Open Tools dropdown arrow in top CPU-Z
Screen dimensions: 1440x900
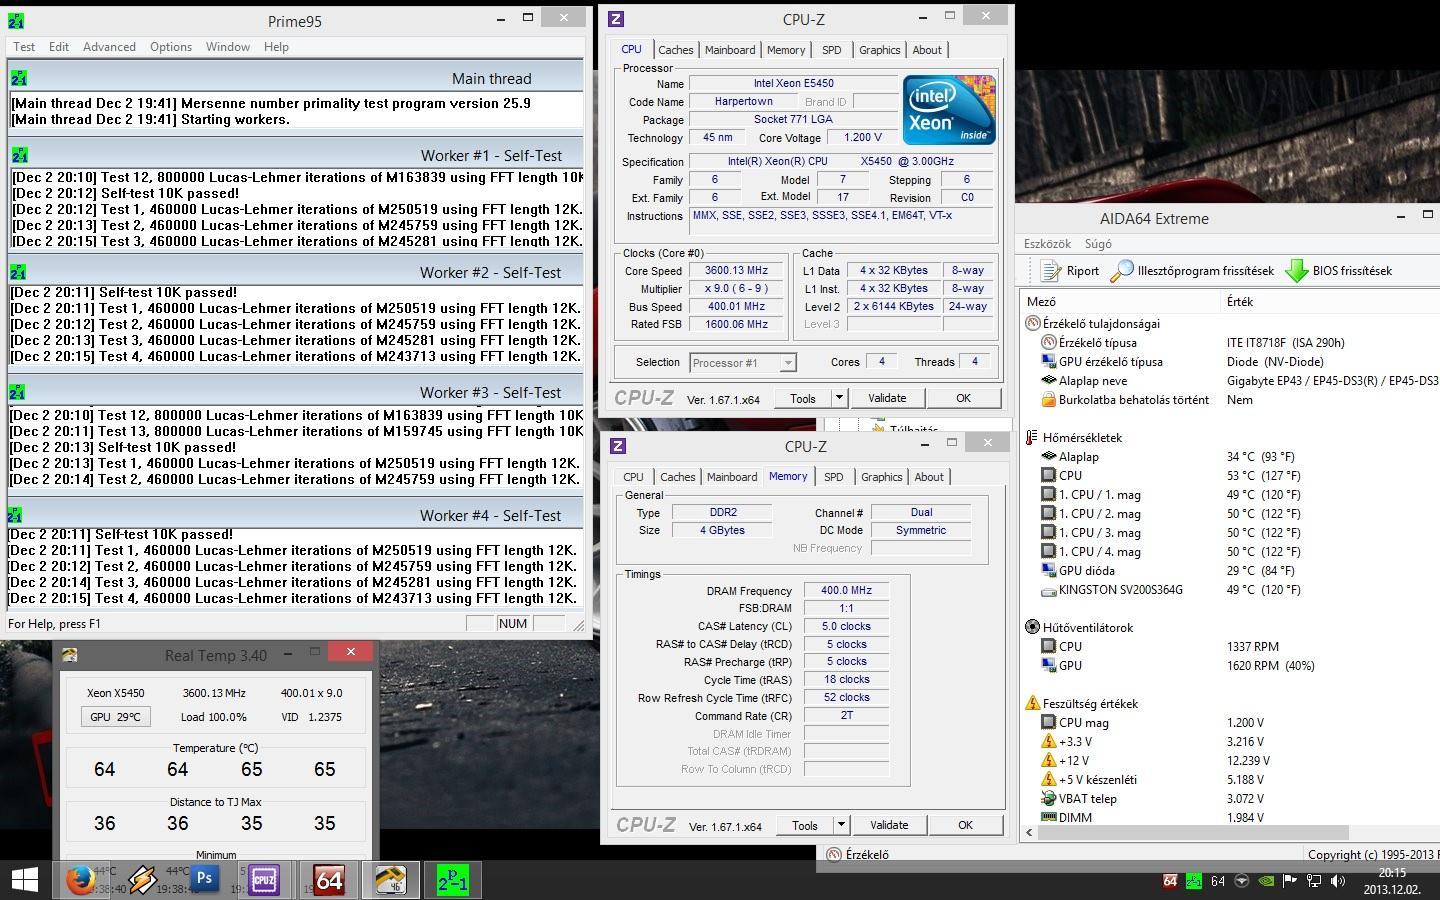click(839, 398)
